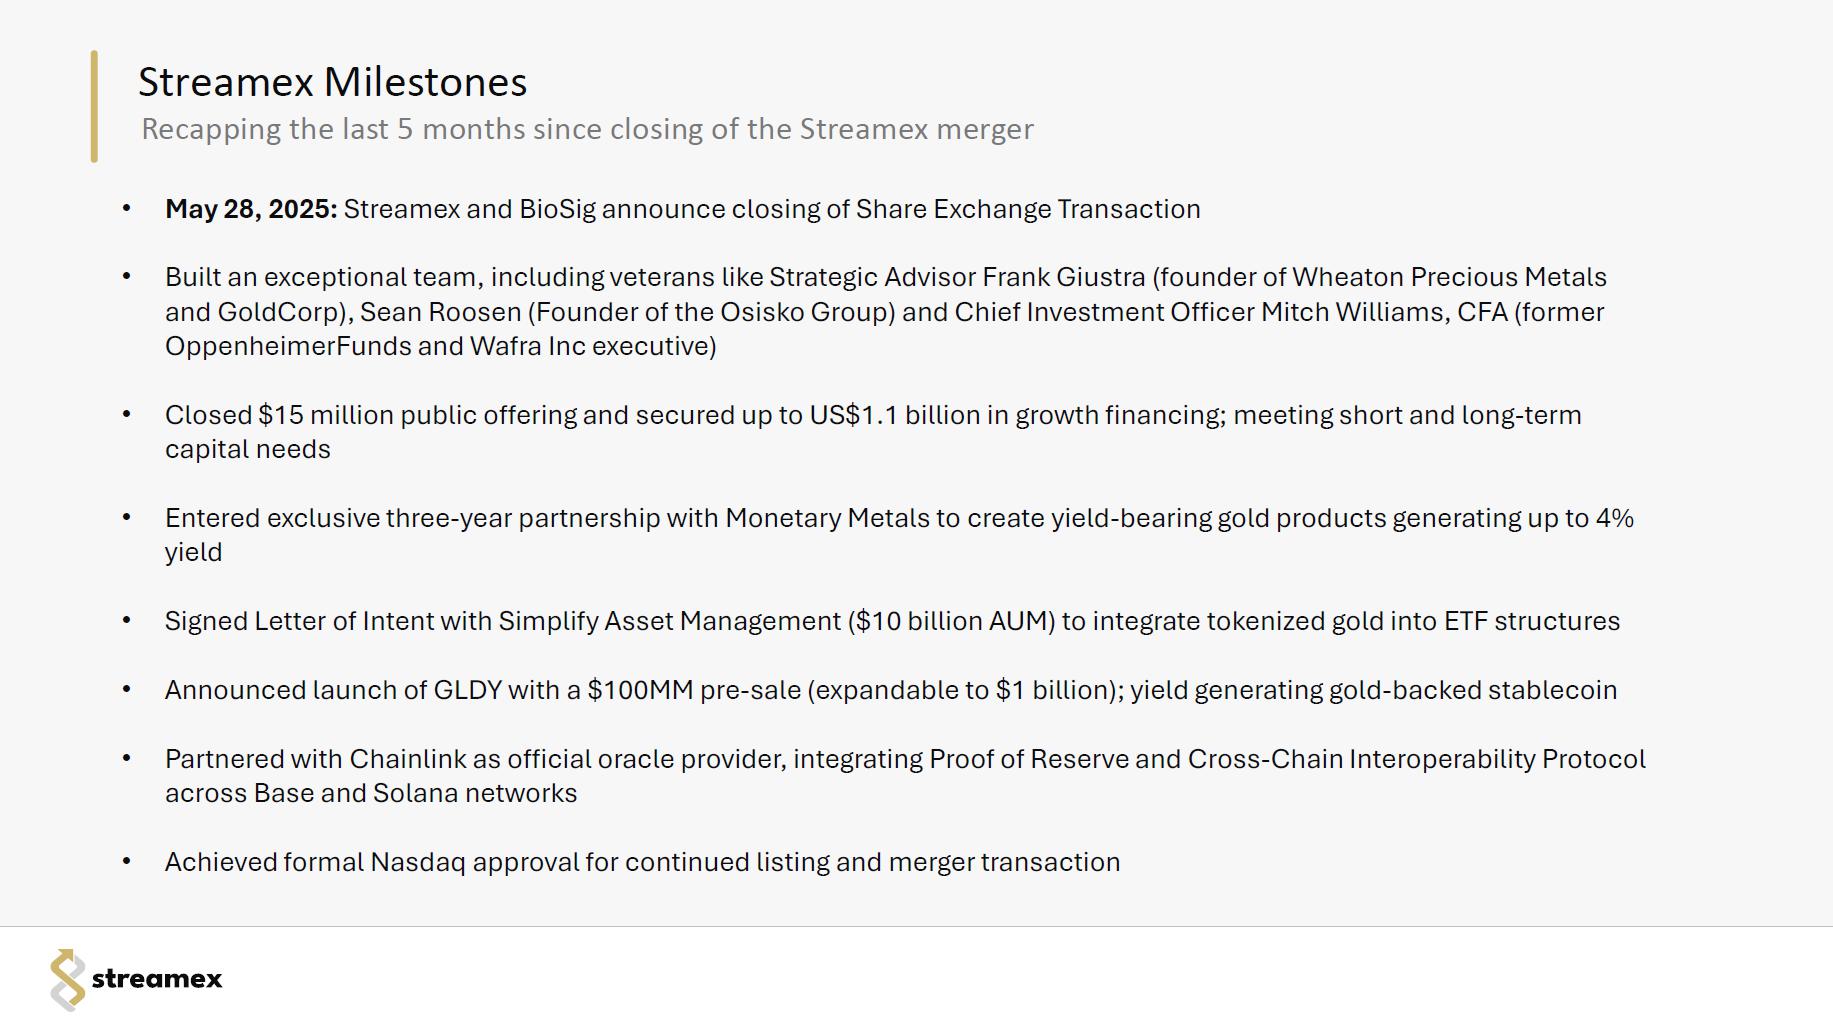This screenshot has width=1833, height=1032.
Task: Click the "Recapping the last 5 months" subtitle
Action: [587, 129]
